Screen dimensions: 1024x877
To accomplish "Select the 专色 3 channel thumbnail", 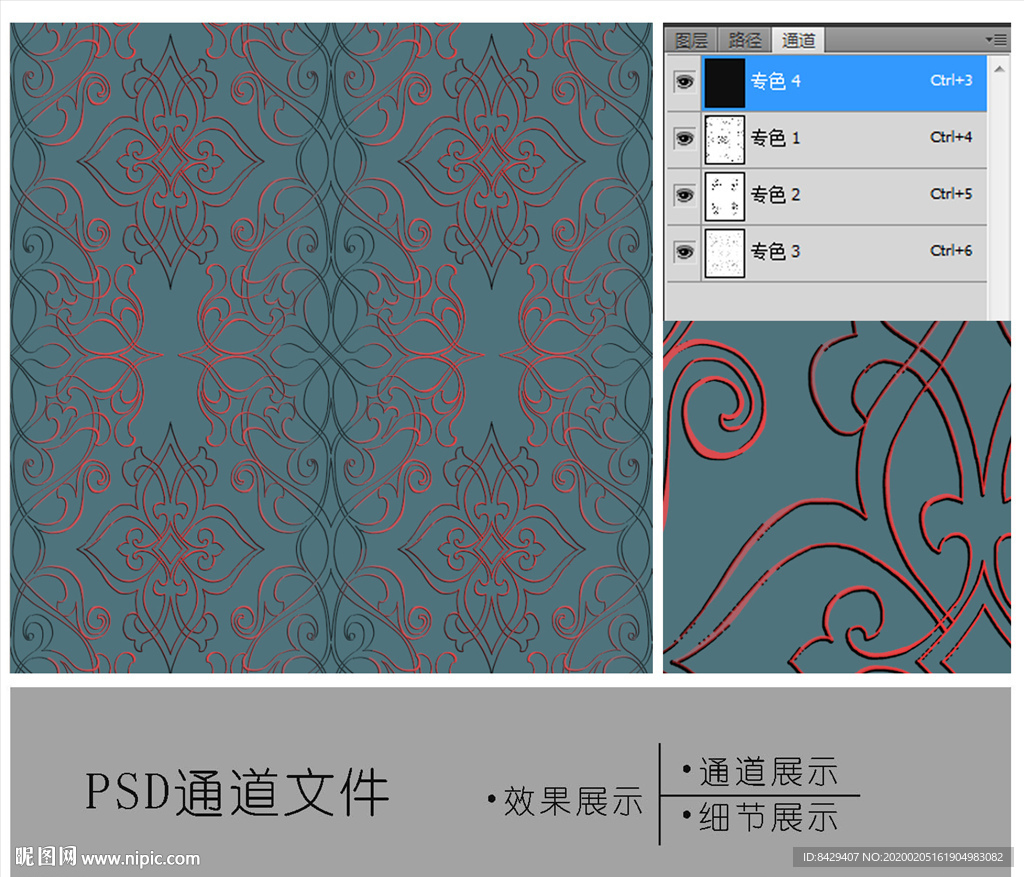I will 724,253.
